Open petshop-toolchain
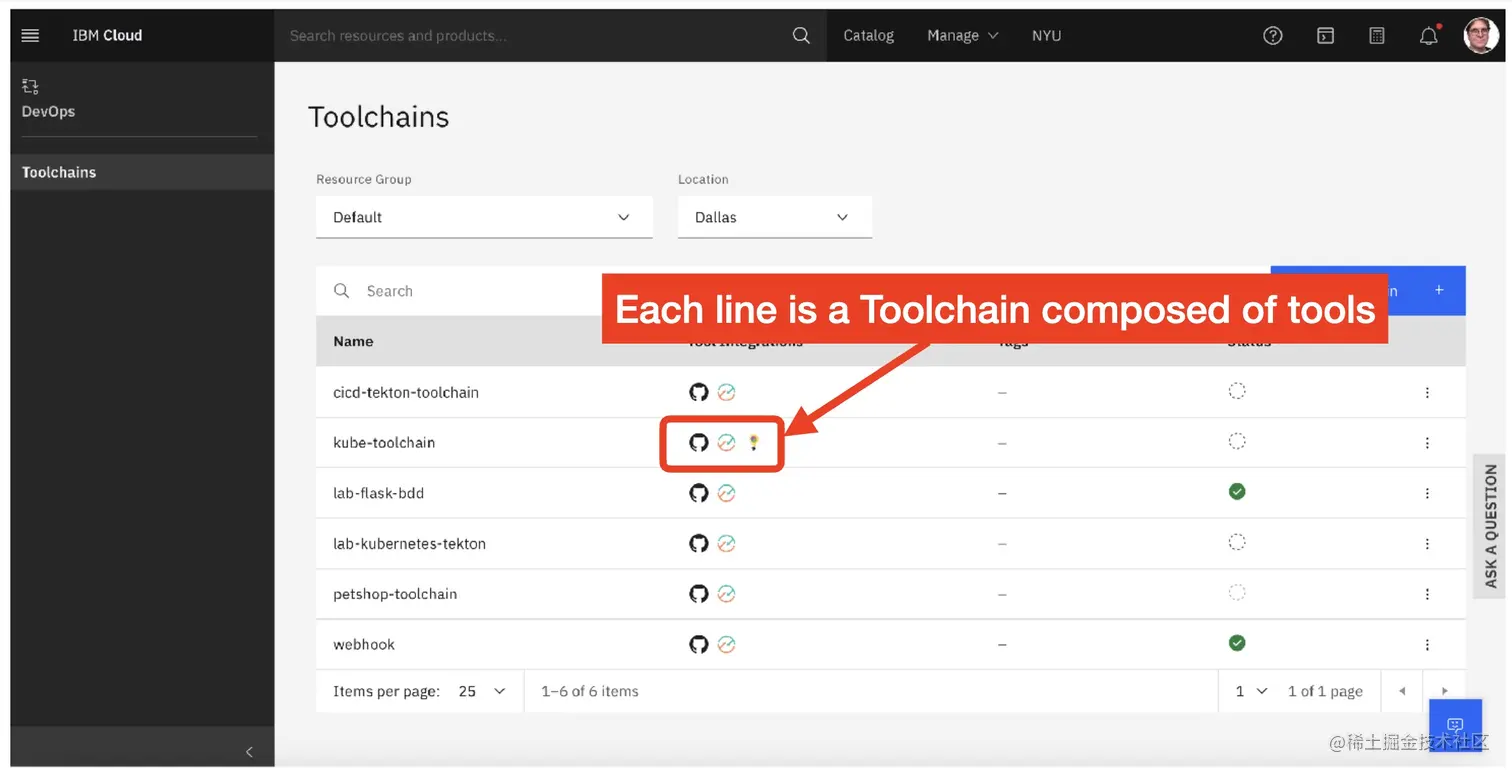This screenshot has height=775, width=1512. [x=395, y=594]
